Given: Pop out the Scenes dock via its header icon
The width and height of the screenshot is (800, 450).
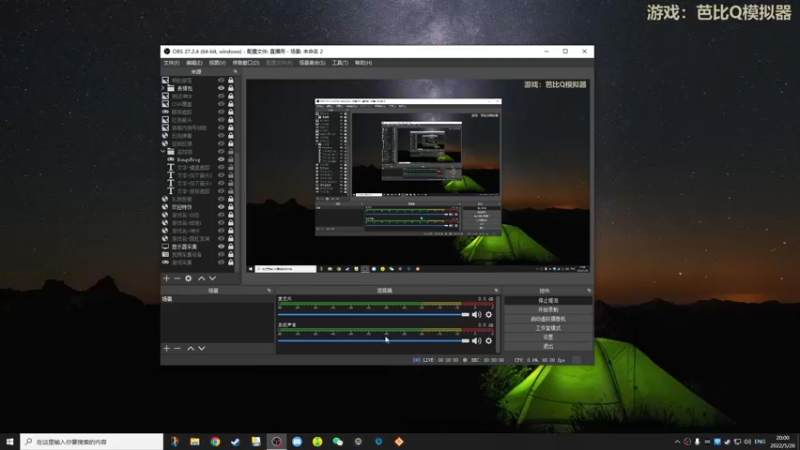Looking at the screenshot, I should (269, 290).
